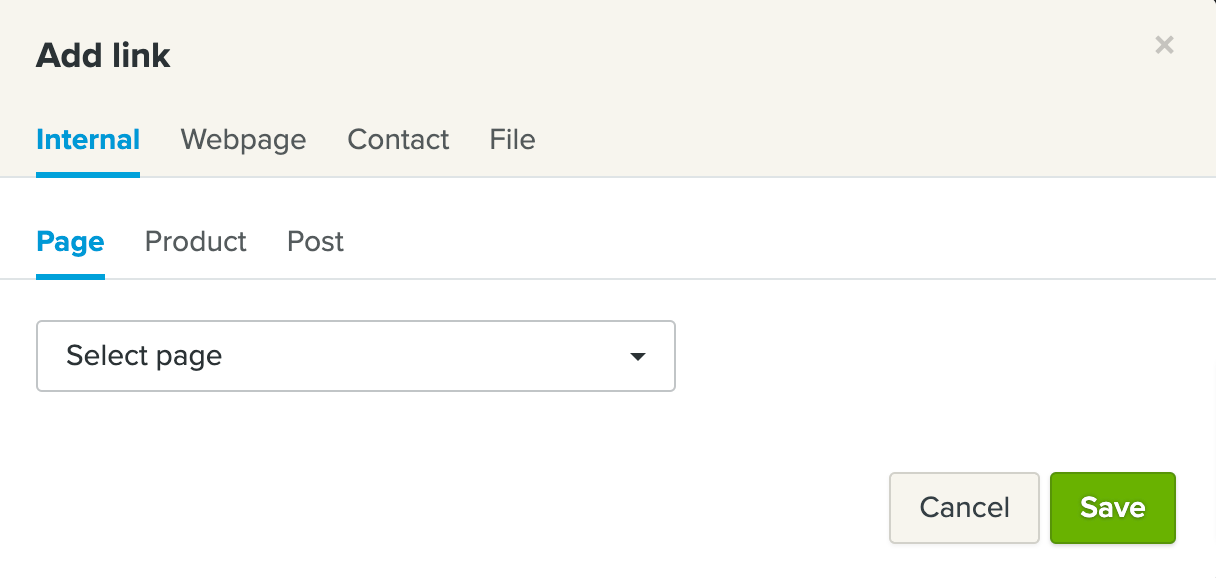The width and height of the screenshot is (1216, 578).
Task: Switch to the Product sub-tab
Action: (x=196, y=242)
